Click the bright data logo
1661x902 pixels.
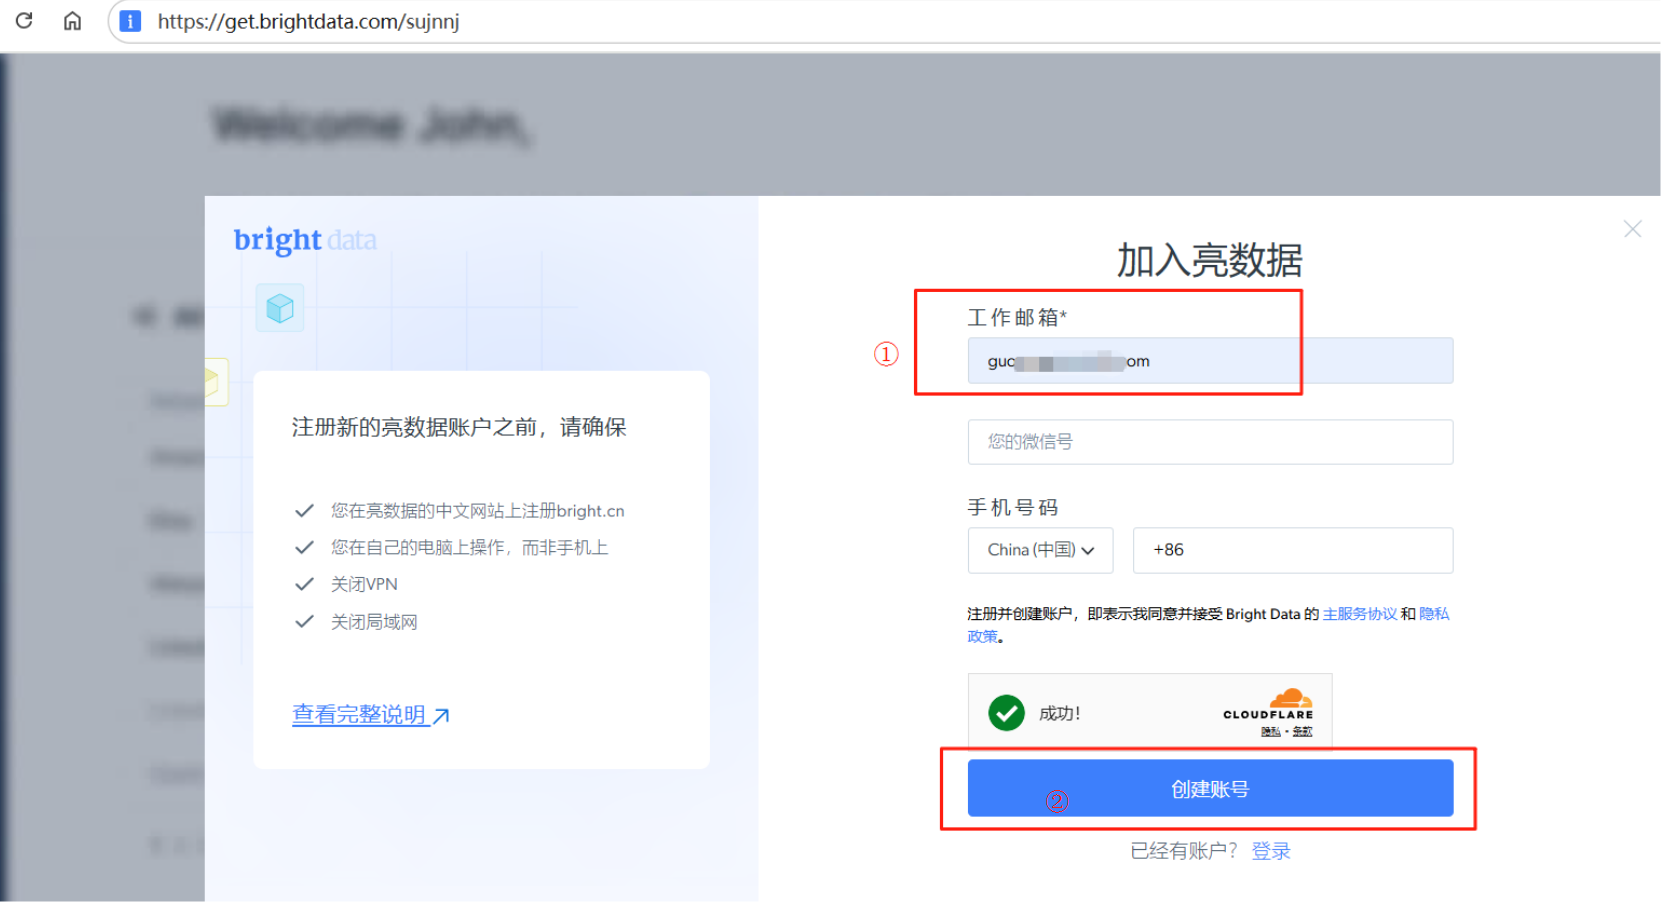pyautogui.click(x=305, y=240)
